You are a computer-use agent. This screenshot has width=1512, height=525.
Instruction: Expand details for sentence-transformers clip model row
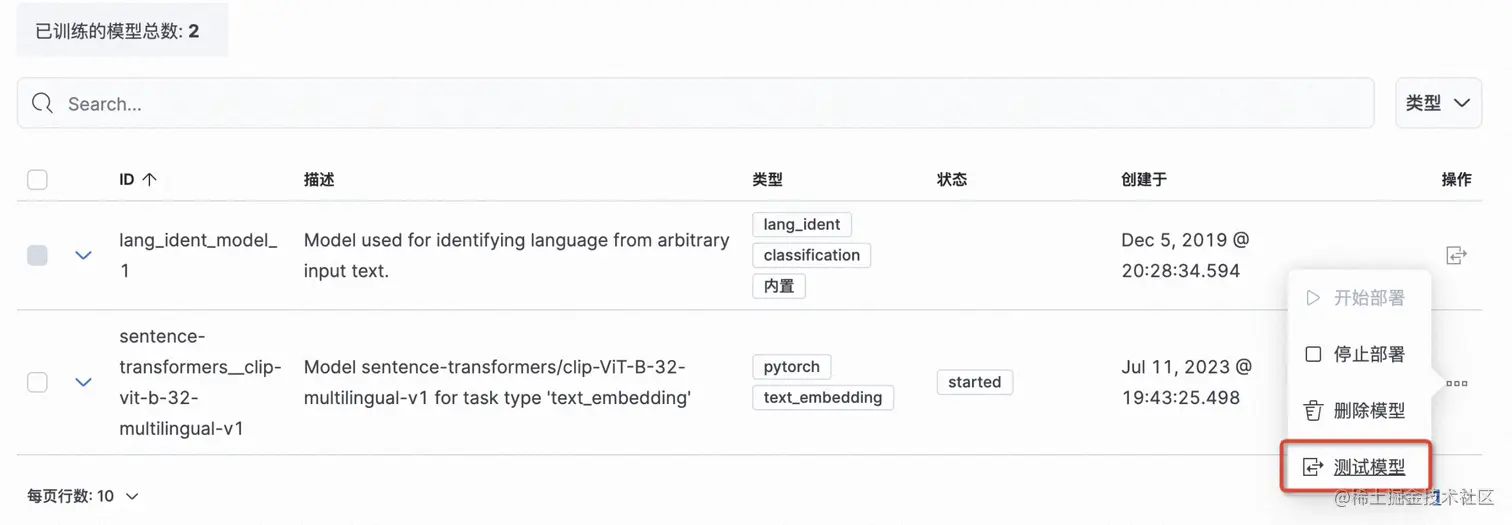(84, 382)
